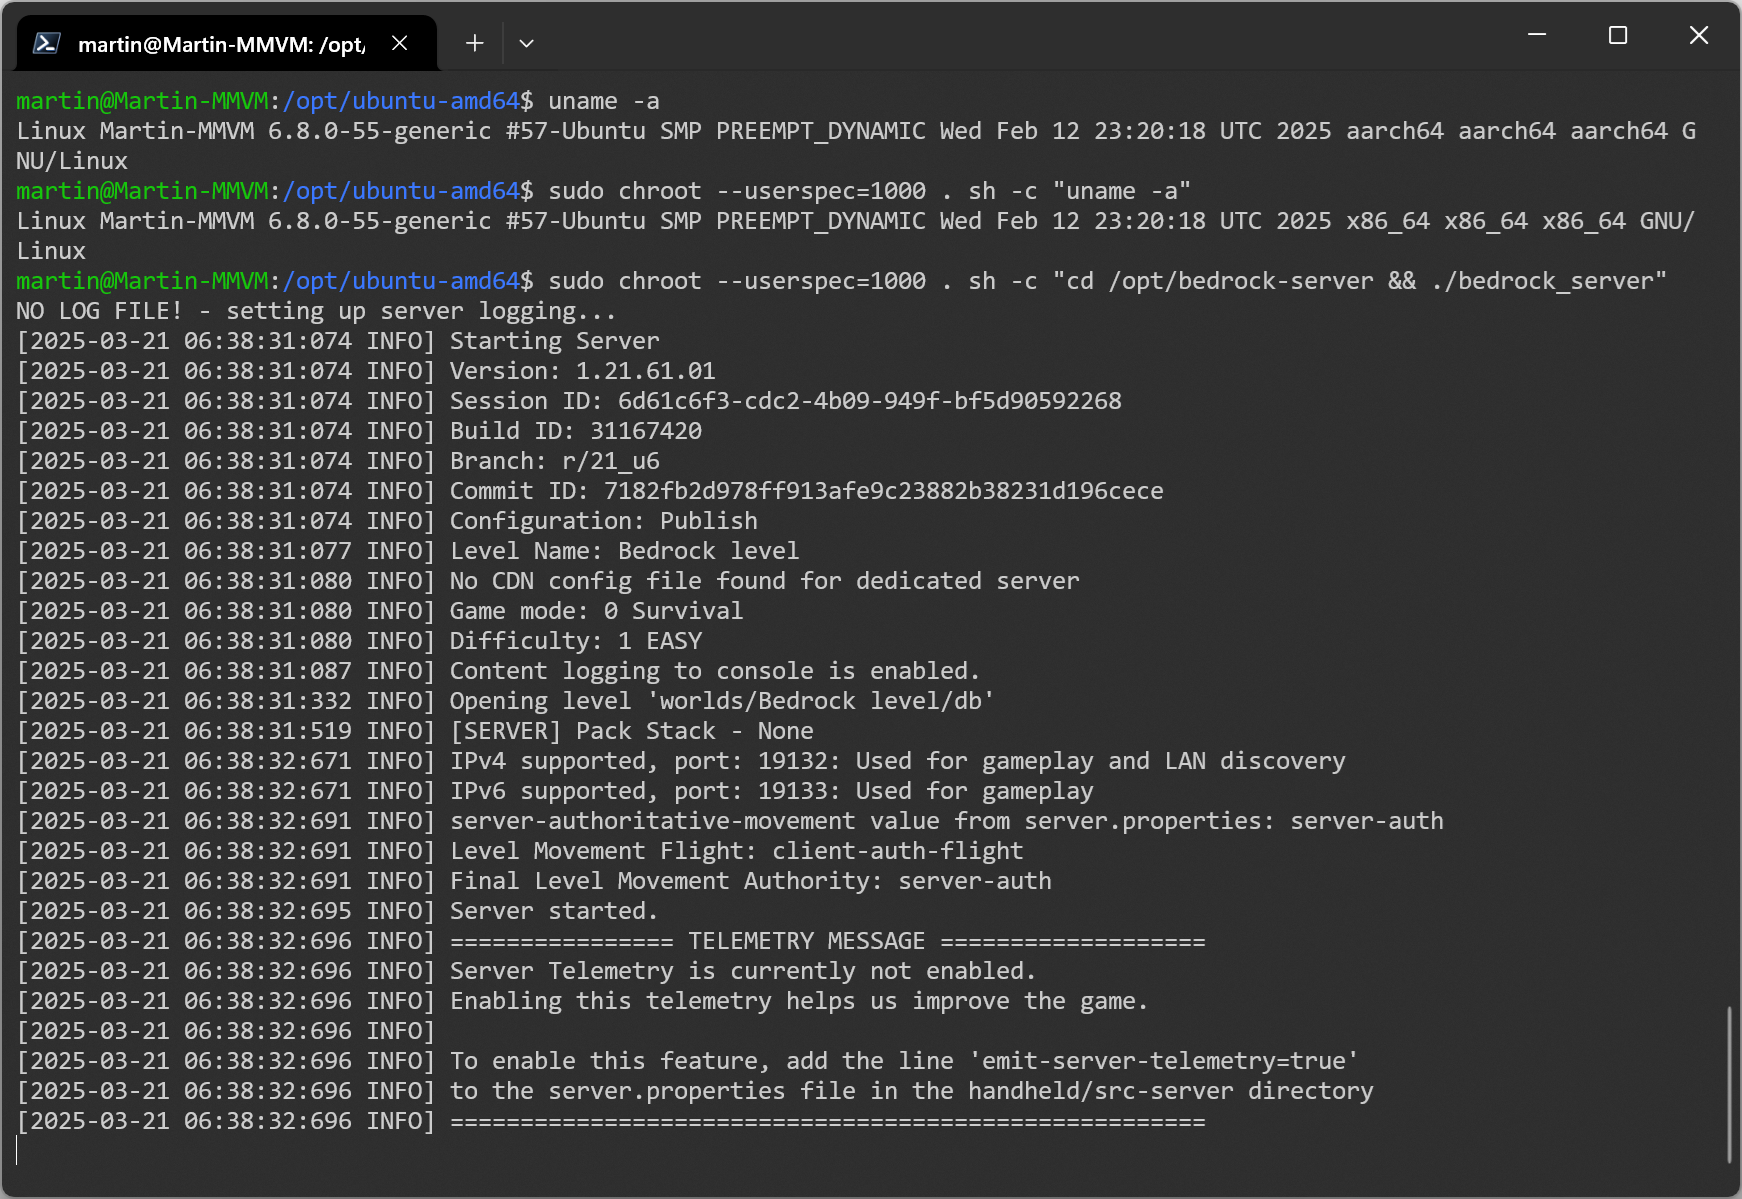Click 'Difficulty: 1 EASY' line

tap(576, 641)
